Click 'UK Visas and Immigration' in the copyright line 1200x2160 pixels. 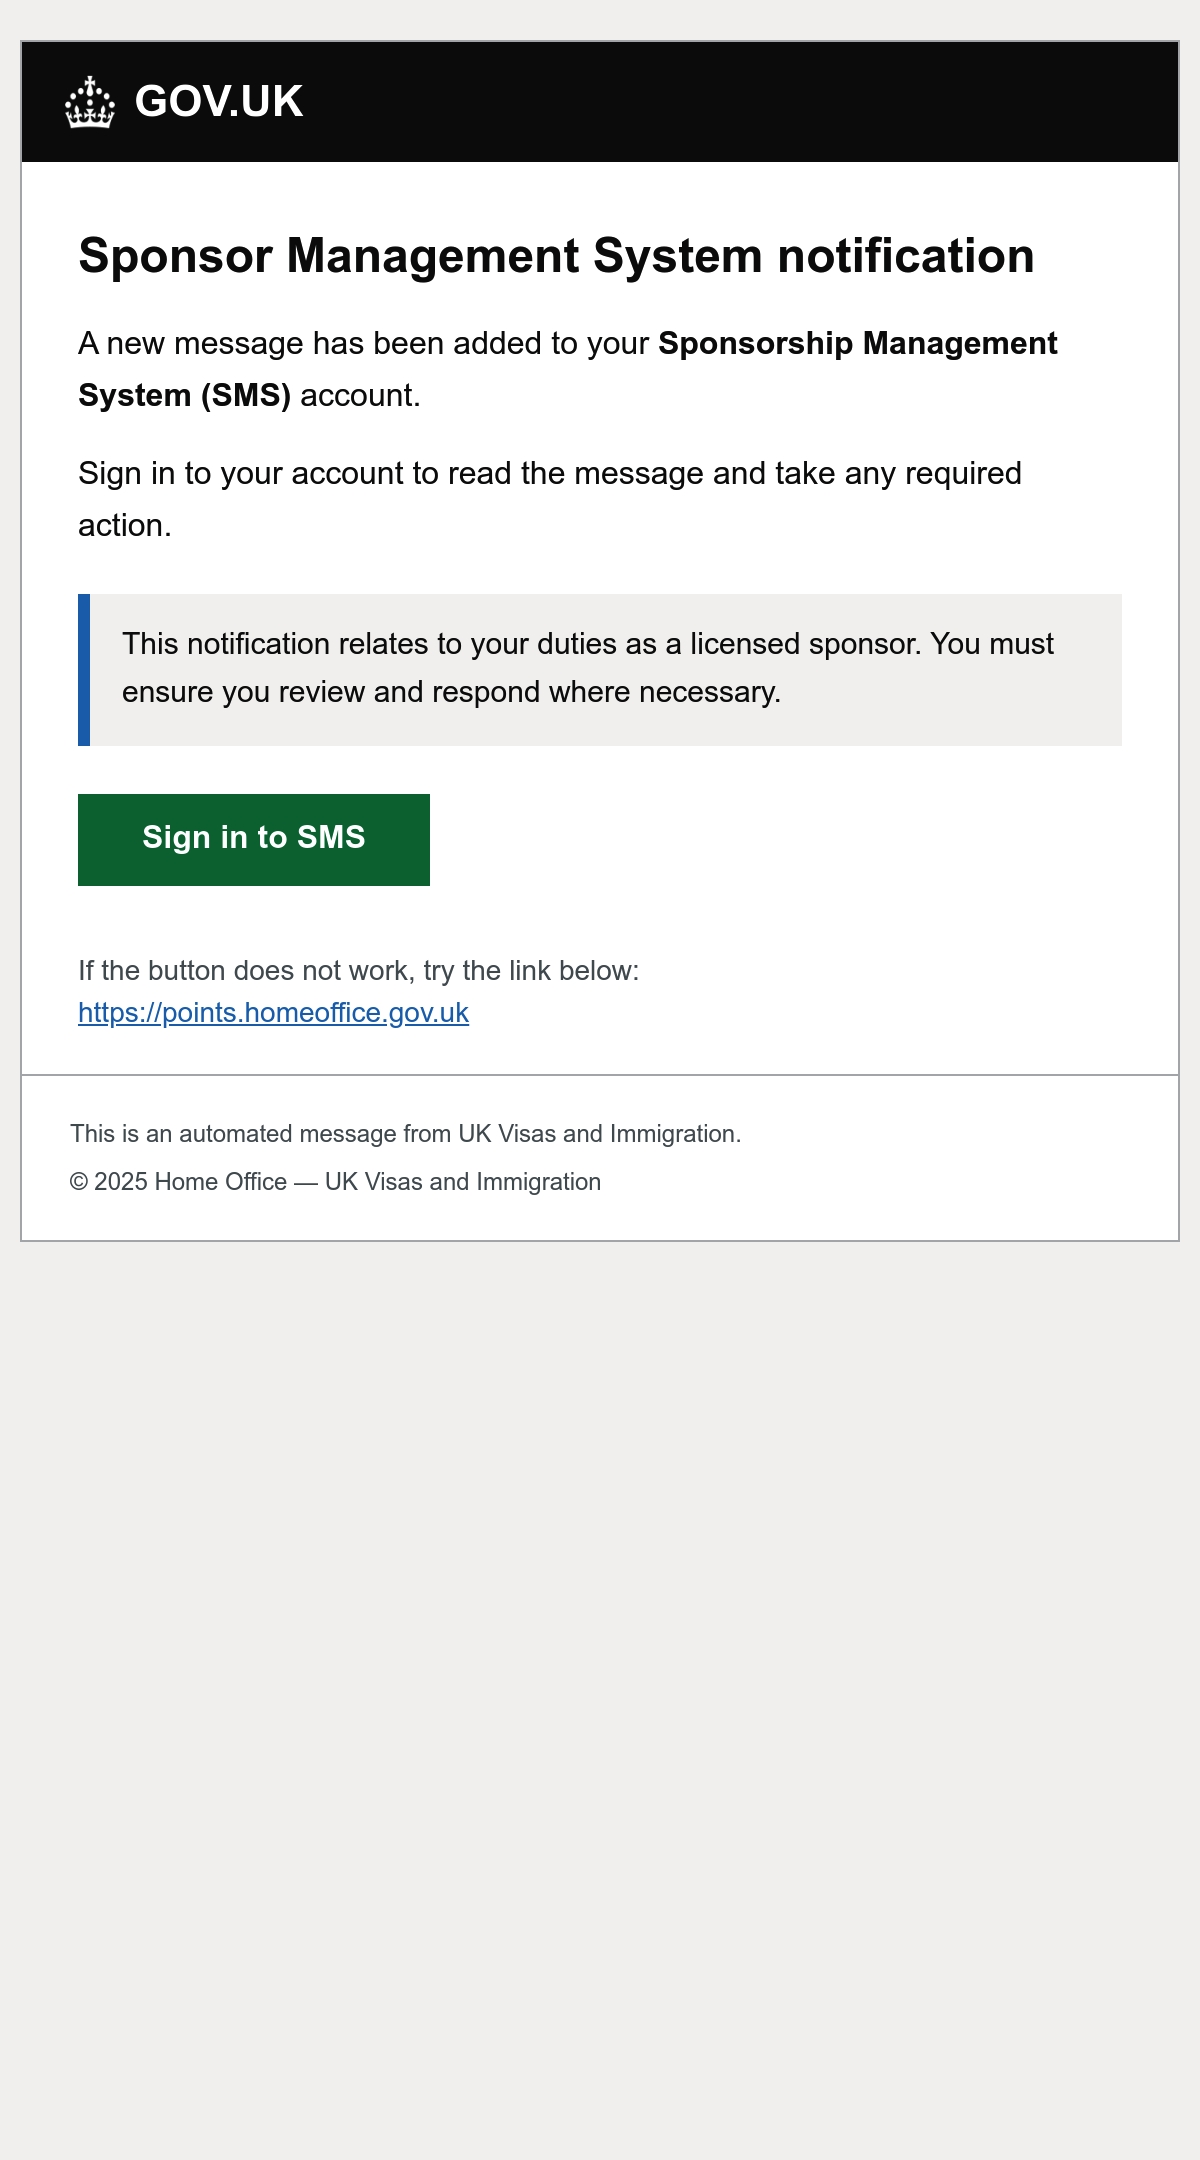463,1182
